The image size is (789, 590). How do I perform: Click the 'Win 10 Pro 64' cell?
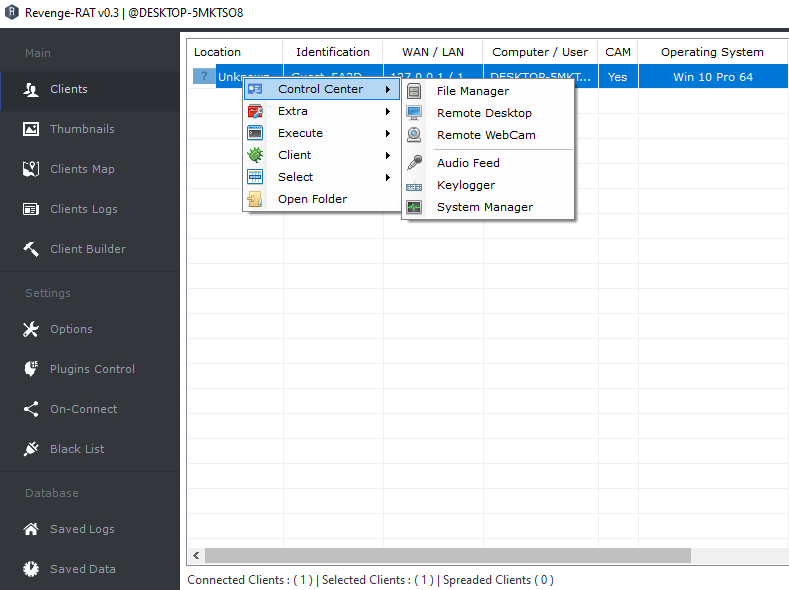click(x=713, y=77)
